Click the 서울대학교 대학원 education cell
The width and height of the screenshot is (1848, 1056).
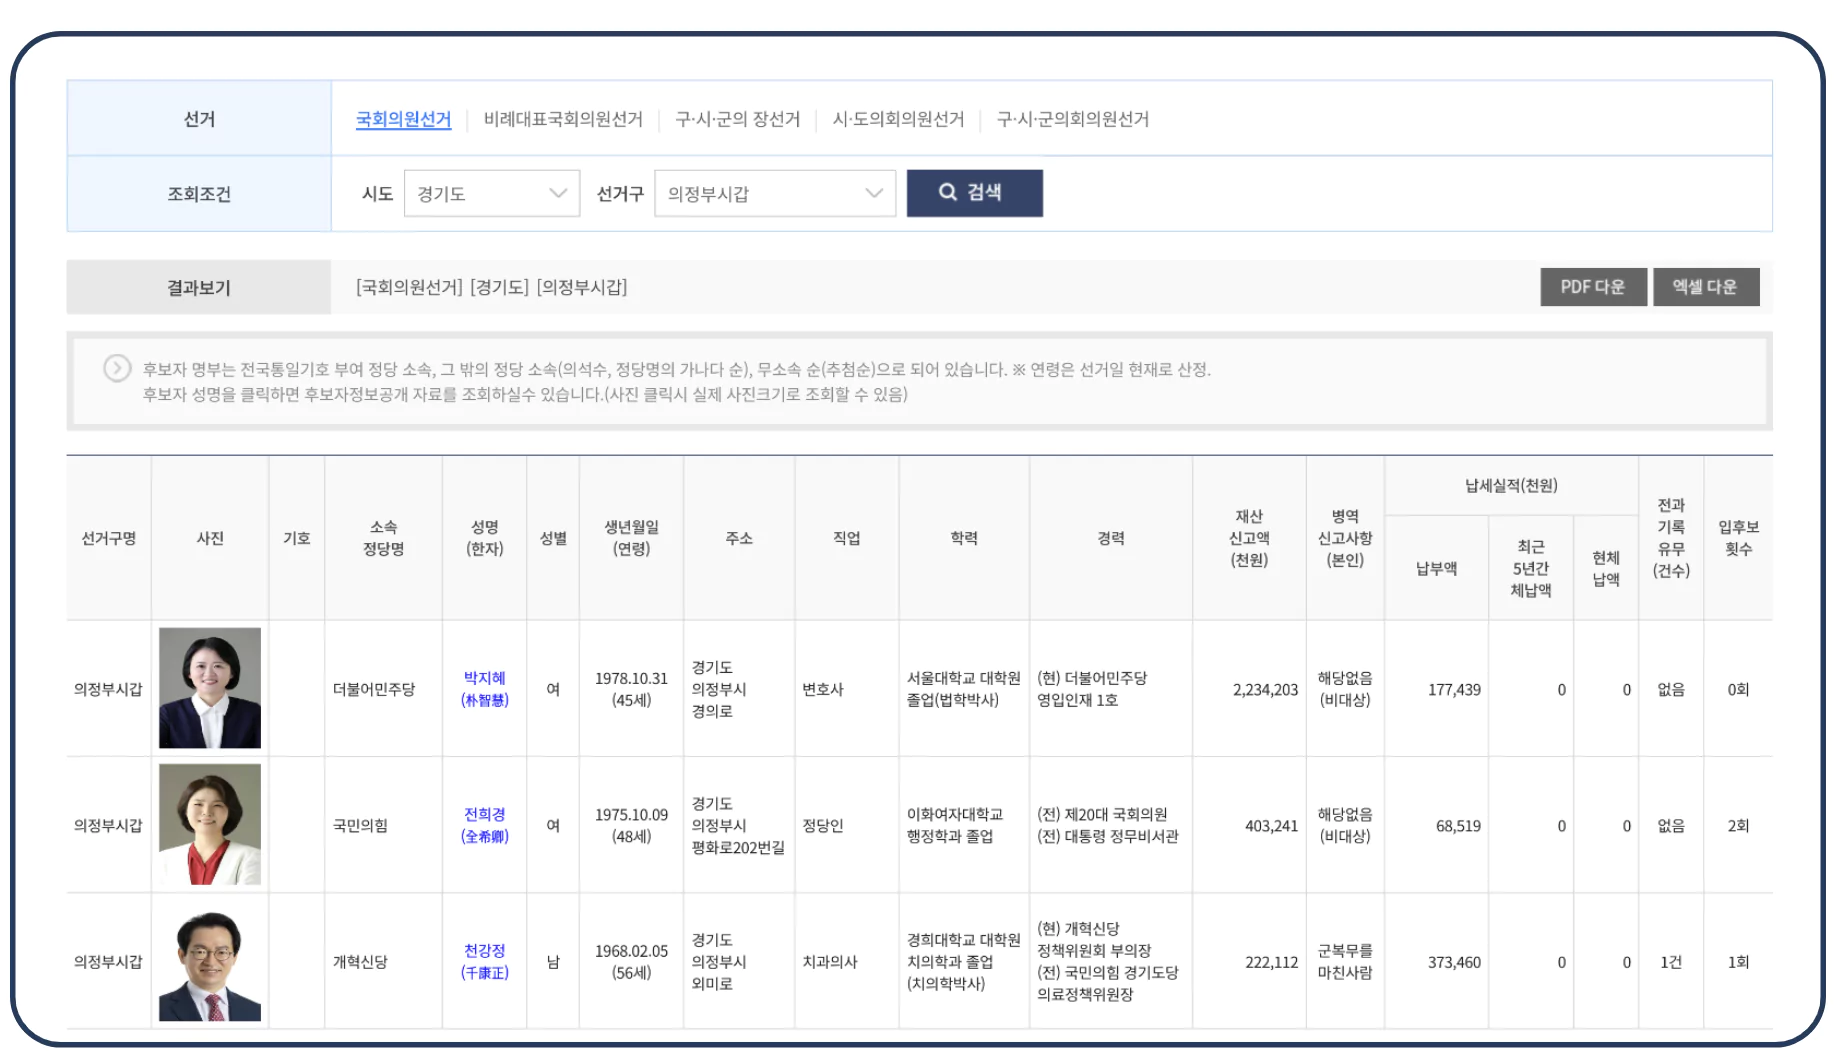pyautogui.click(x=963, y=689)
